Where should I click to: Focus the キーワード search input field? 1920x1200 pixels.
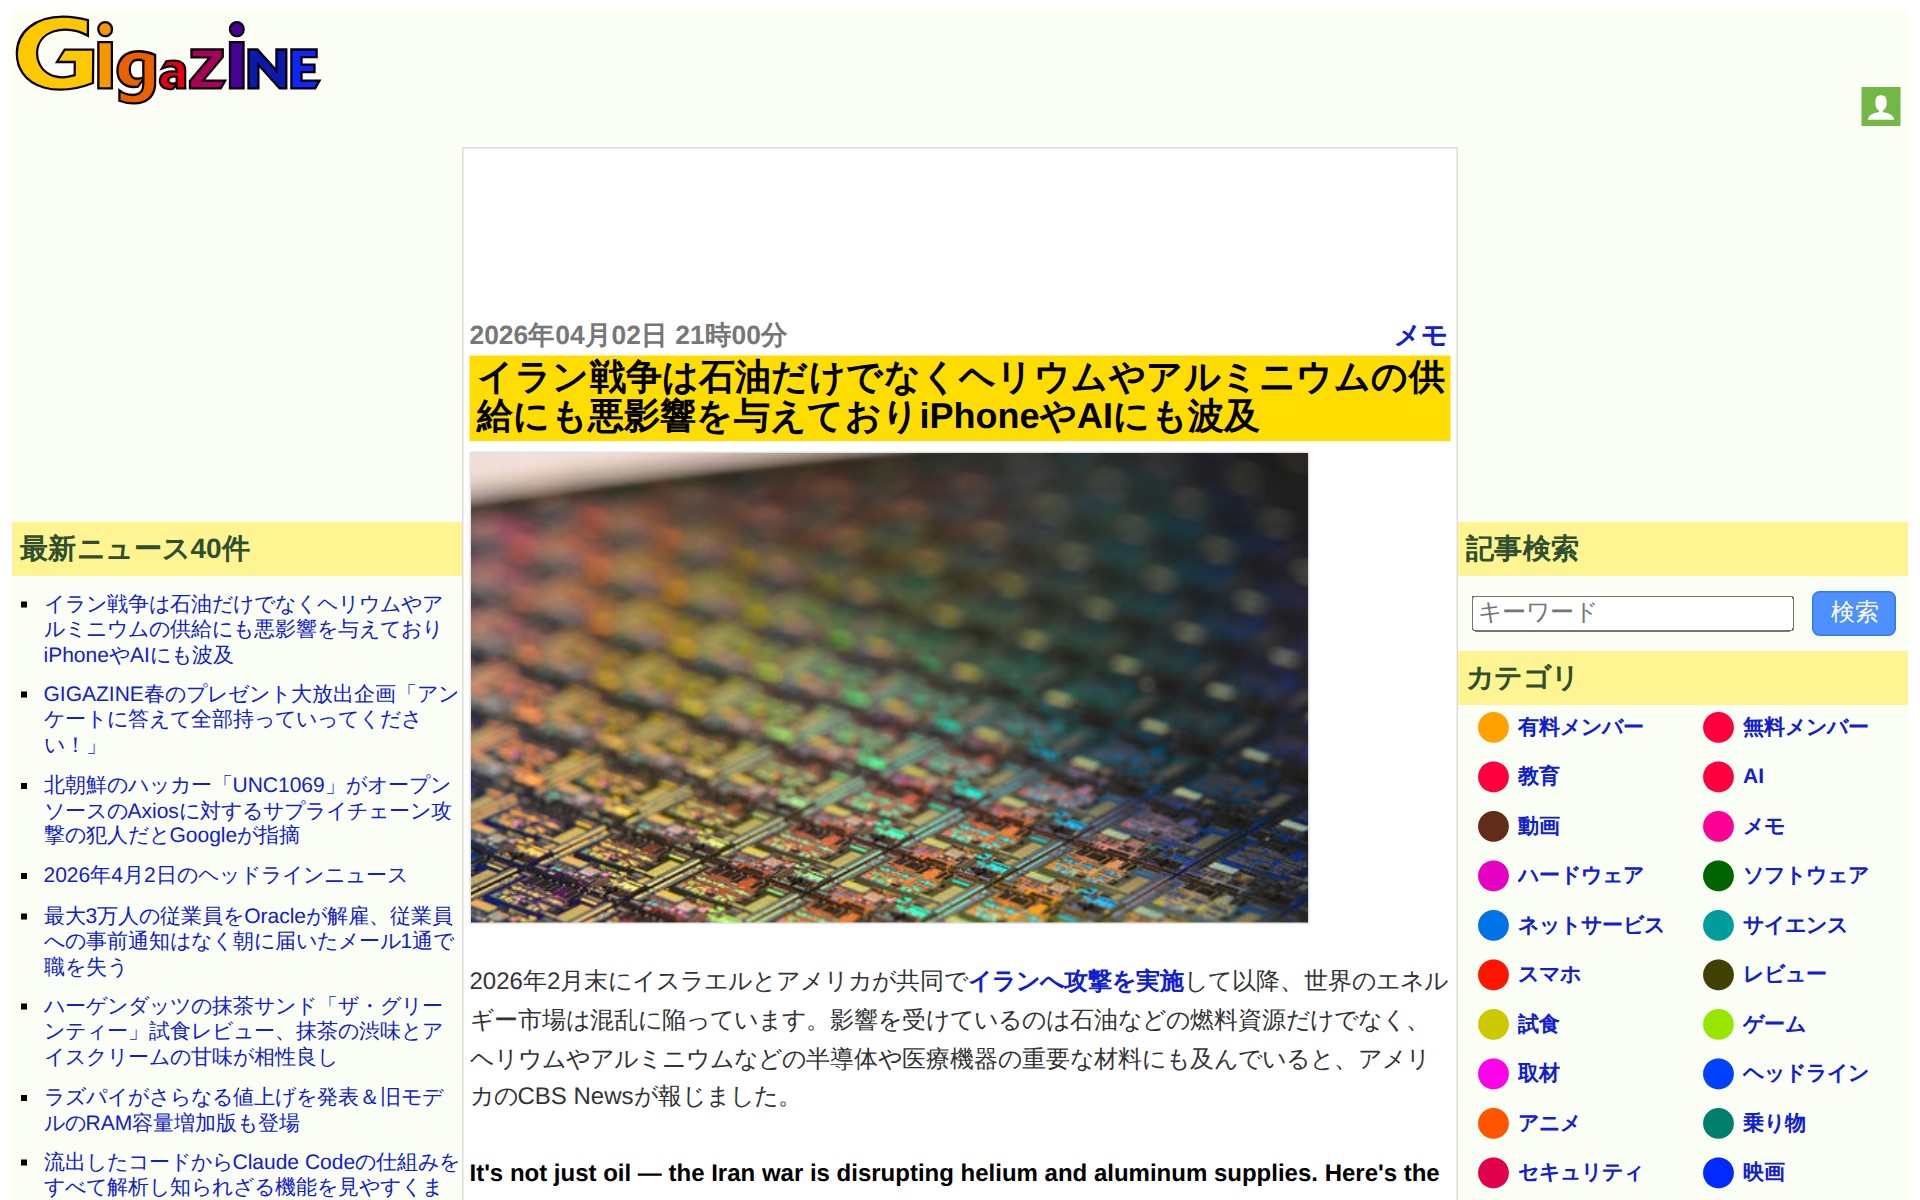point(1632,613)
